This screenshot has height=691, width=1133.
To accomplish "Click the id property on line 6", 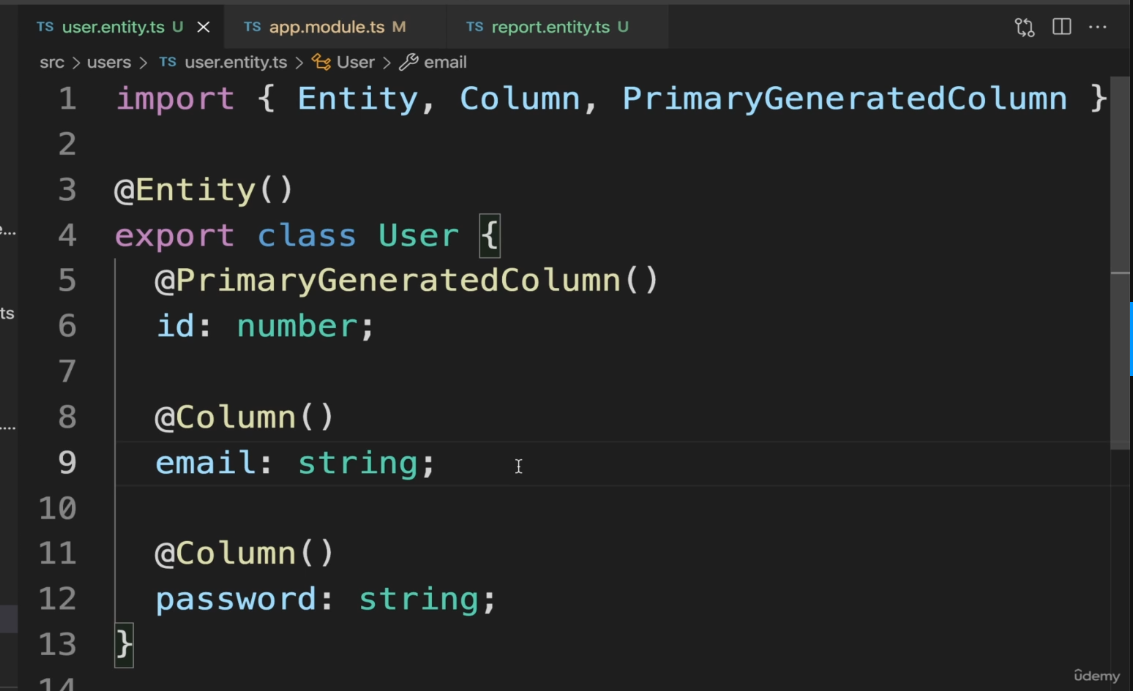I will (176, 326).
